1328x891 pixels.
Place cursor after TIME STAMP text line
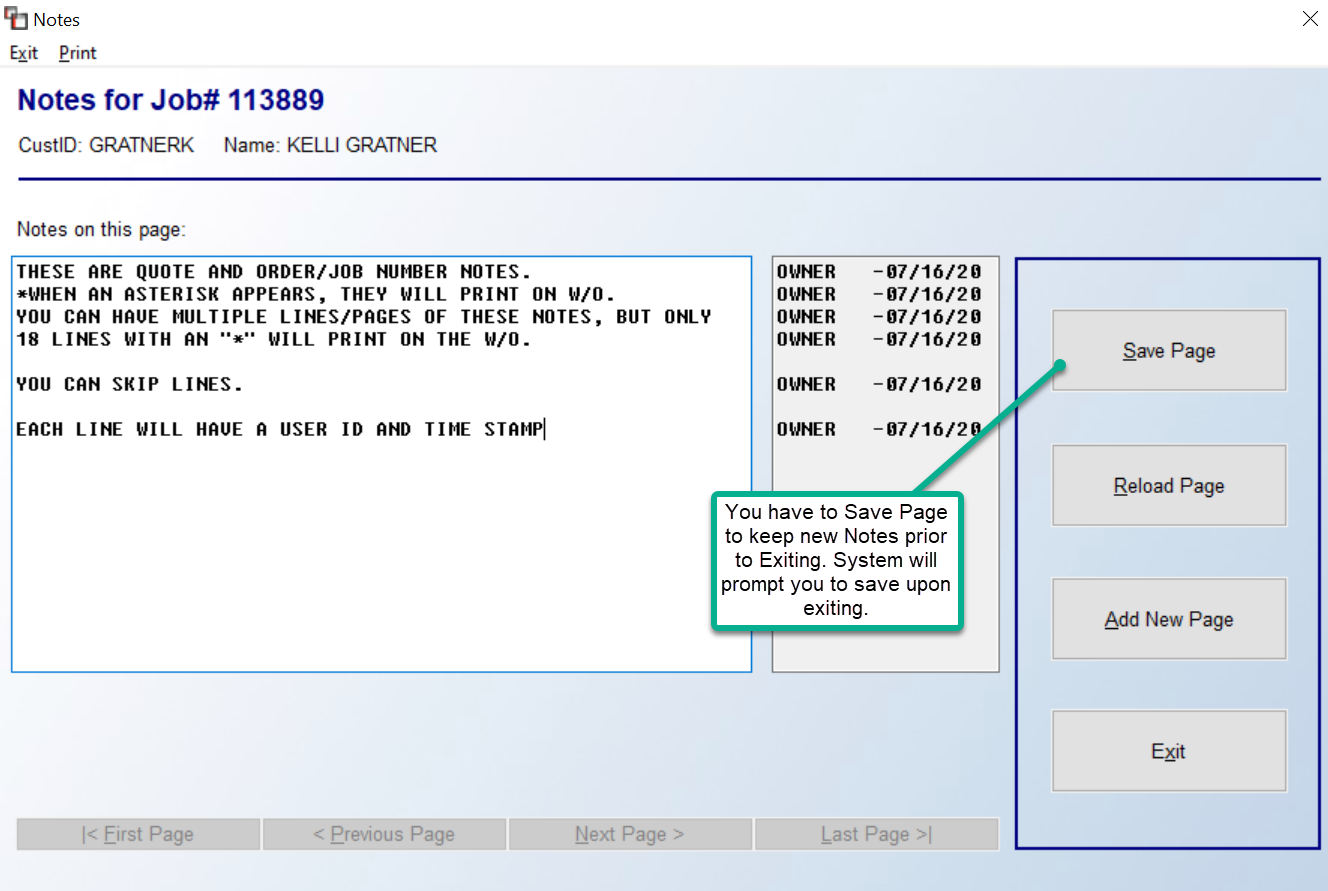pos(544,428)
